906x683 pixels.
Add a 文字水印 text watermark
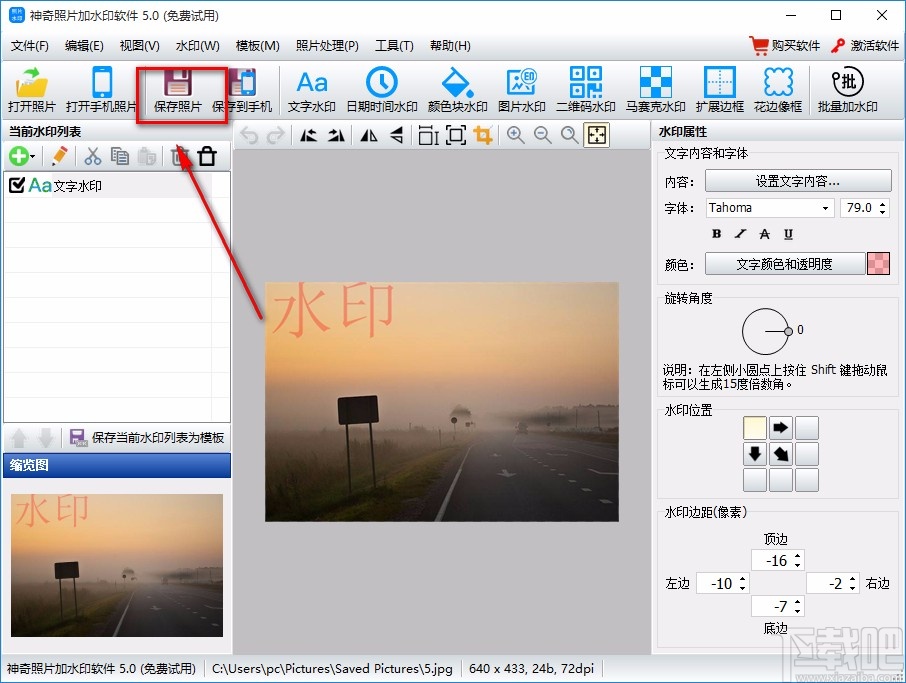pyautogui.click(x=311, y=90)
